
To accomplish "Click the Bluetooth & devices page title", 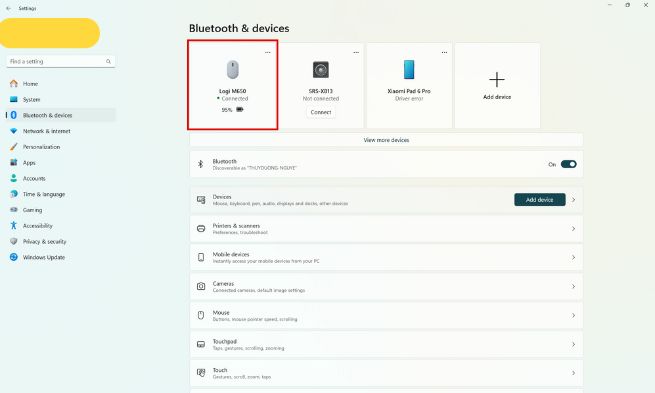I will click(239, 28).
